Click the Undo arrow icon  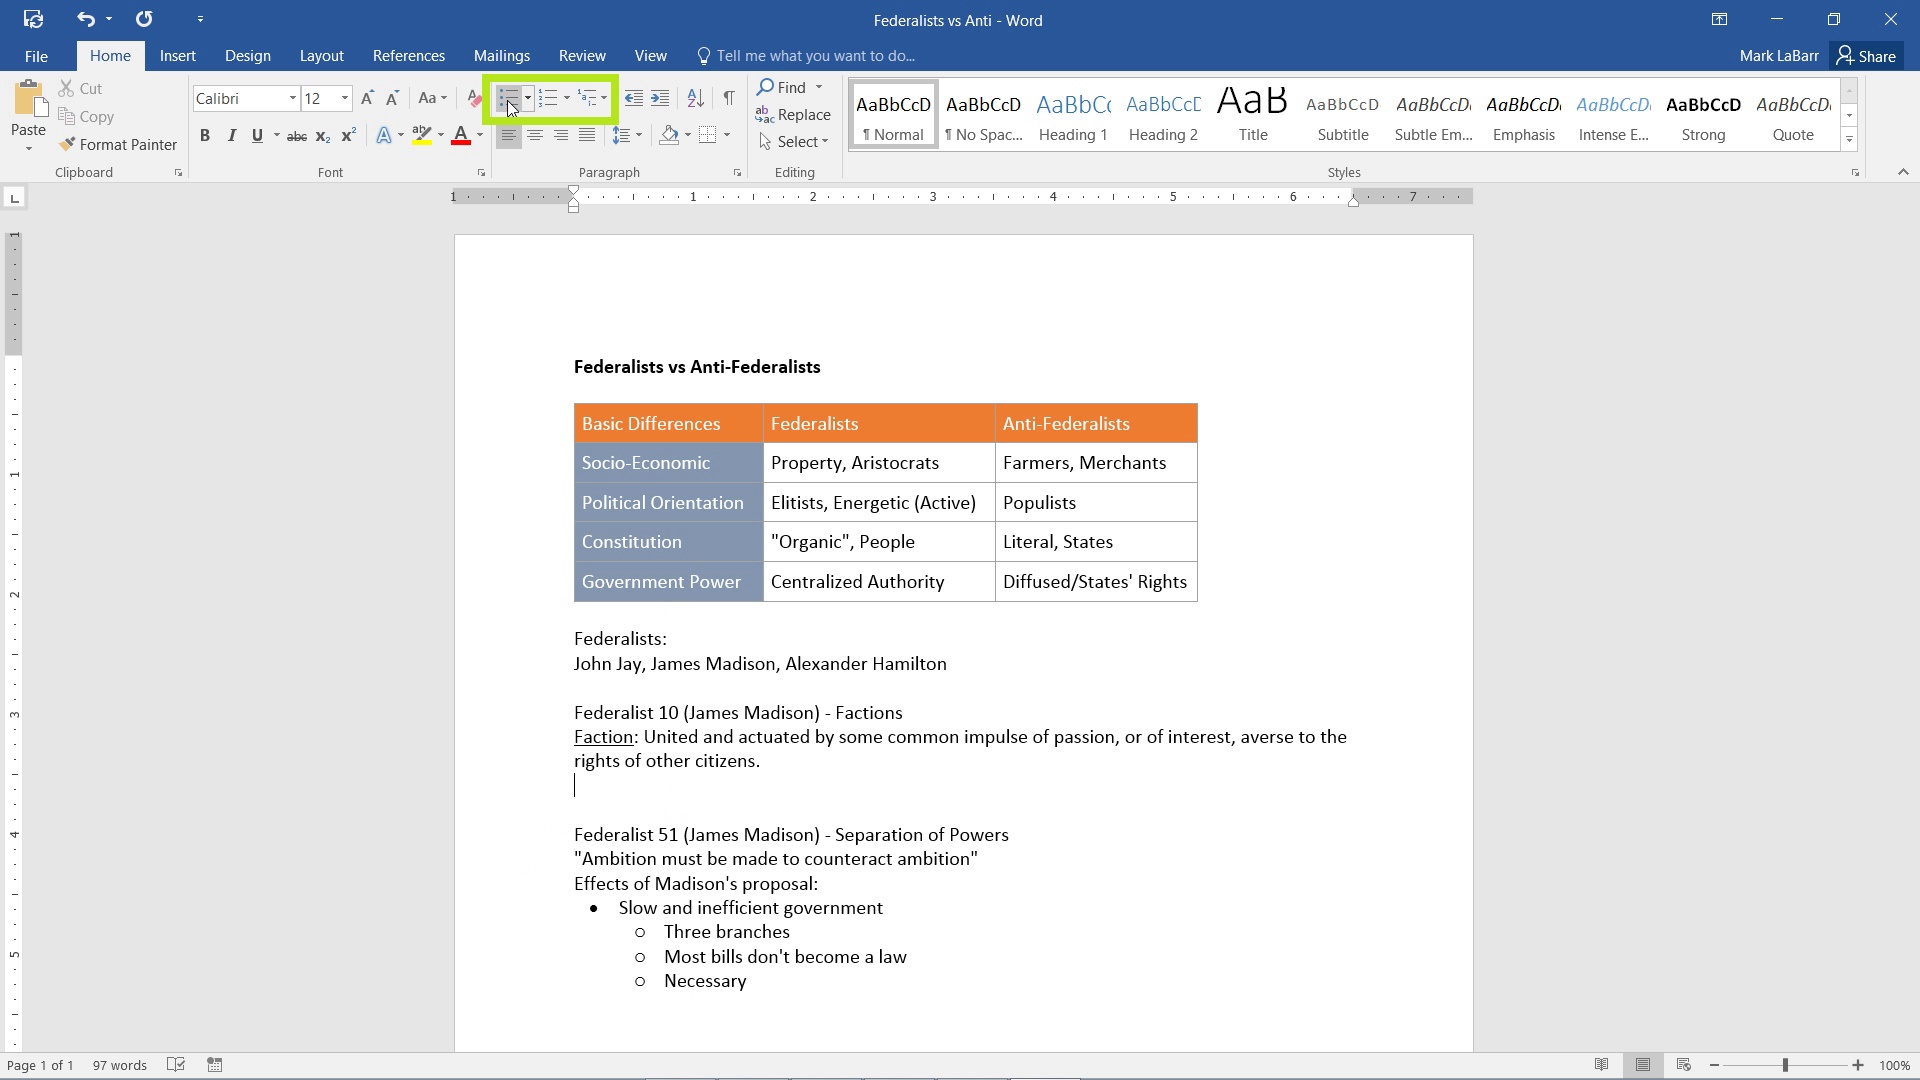tap(86, 19)
